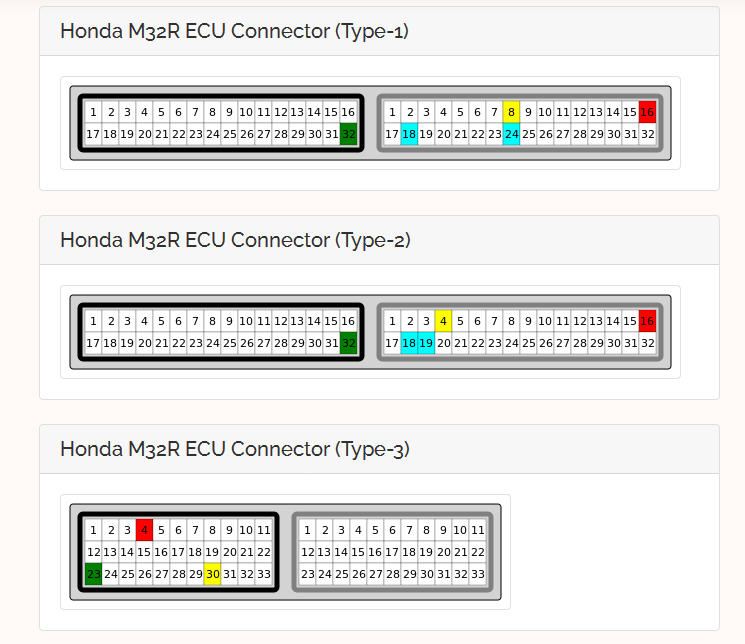
Task: Select the Type-2 ECU Connector heading
Action: tap(235, 240)
